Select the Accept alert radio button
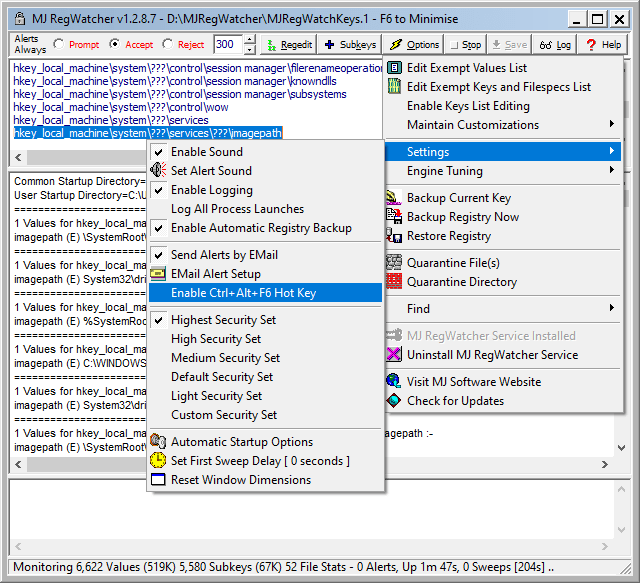The height and width of the screenshot is (583, 640). (115, 44)
